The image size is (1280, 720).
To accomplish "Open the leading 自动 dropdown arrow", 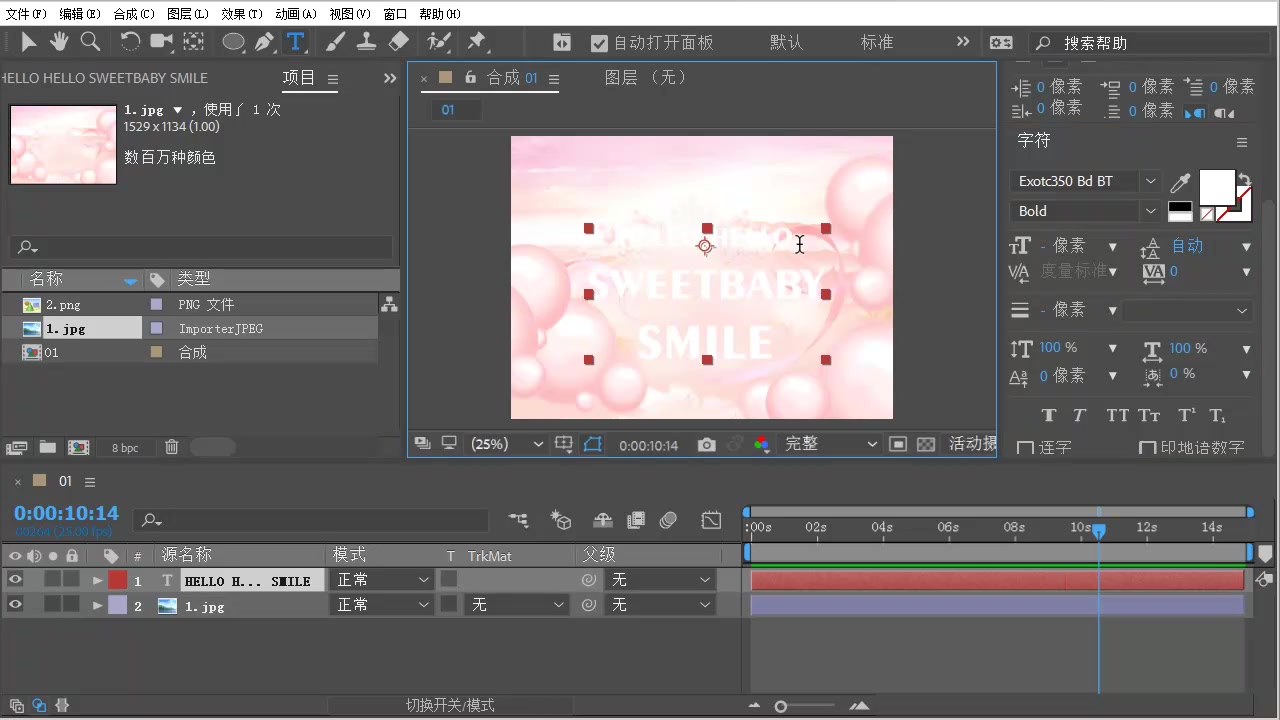I will click(1246, 246).
